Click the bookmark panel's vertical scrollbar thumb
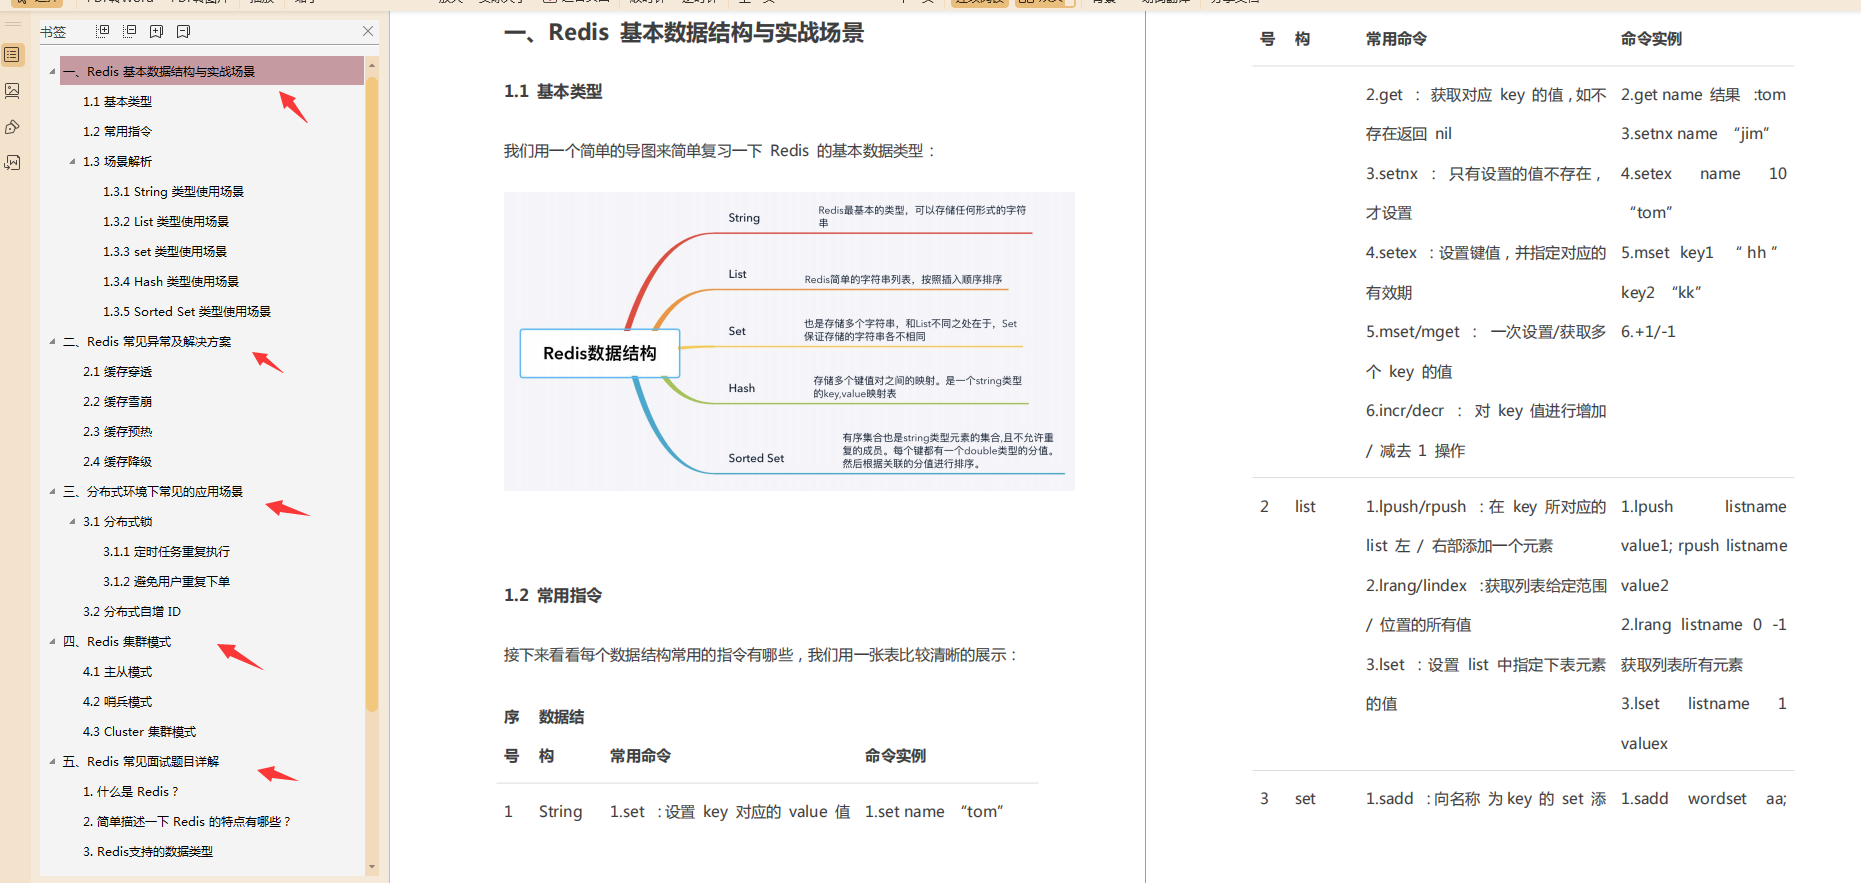 point(372,393)
